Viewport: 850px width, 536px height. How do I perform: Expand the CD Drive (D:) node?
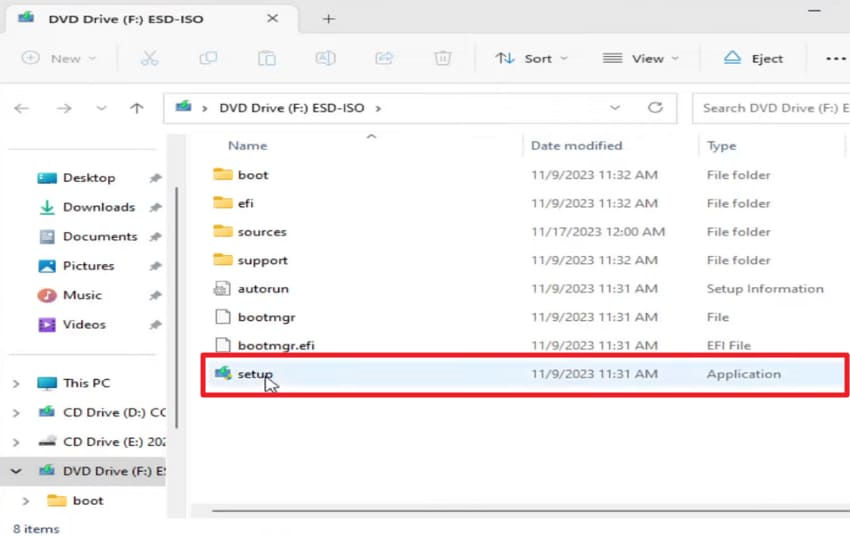(x=16, y=413)
